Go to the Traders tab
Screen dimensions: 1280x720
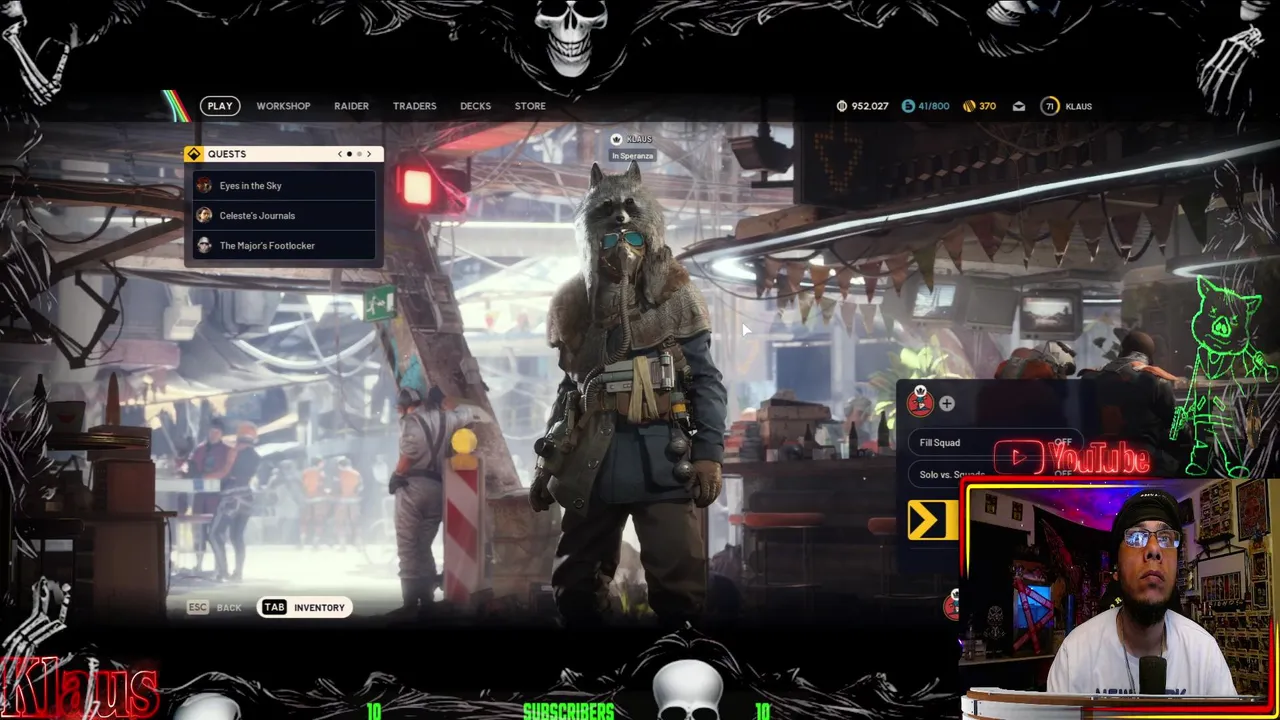(x=414, y=106)
